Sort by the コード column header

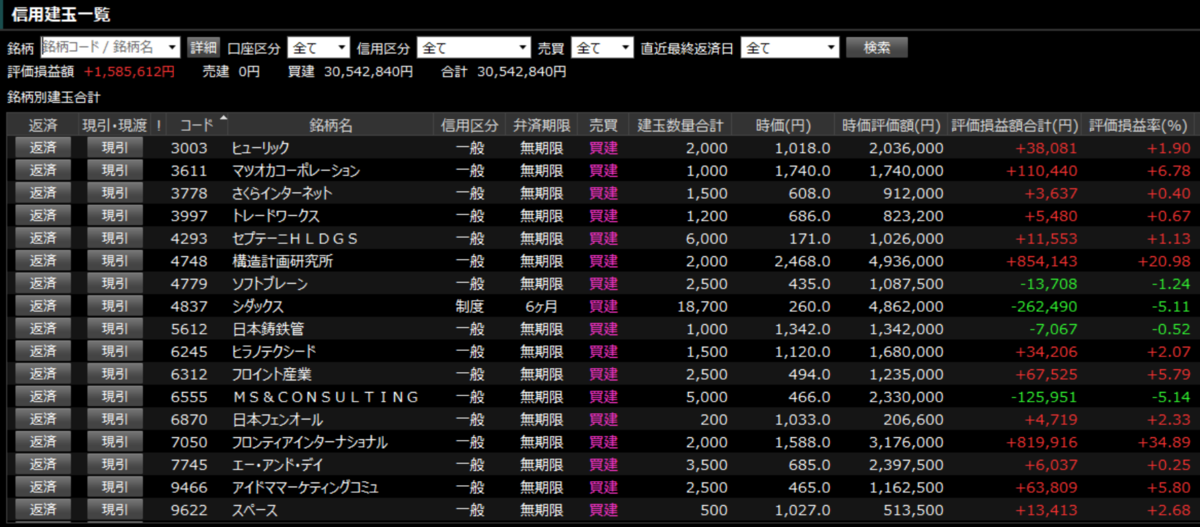point(196,125)
